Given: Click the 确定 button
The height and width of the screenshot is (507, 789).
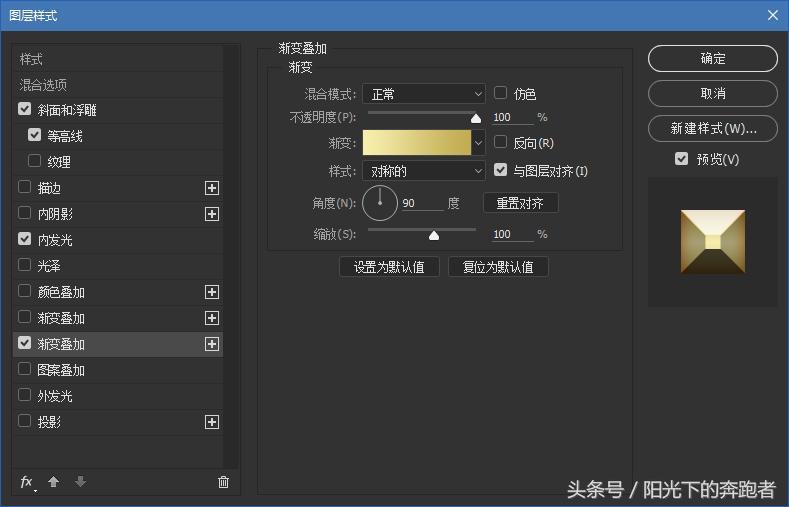Looking at the screenshot, I should pyautogui.click(x=713, y=58).
